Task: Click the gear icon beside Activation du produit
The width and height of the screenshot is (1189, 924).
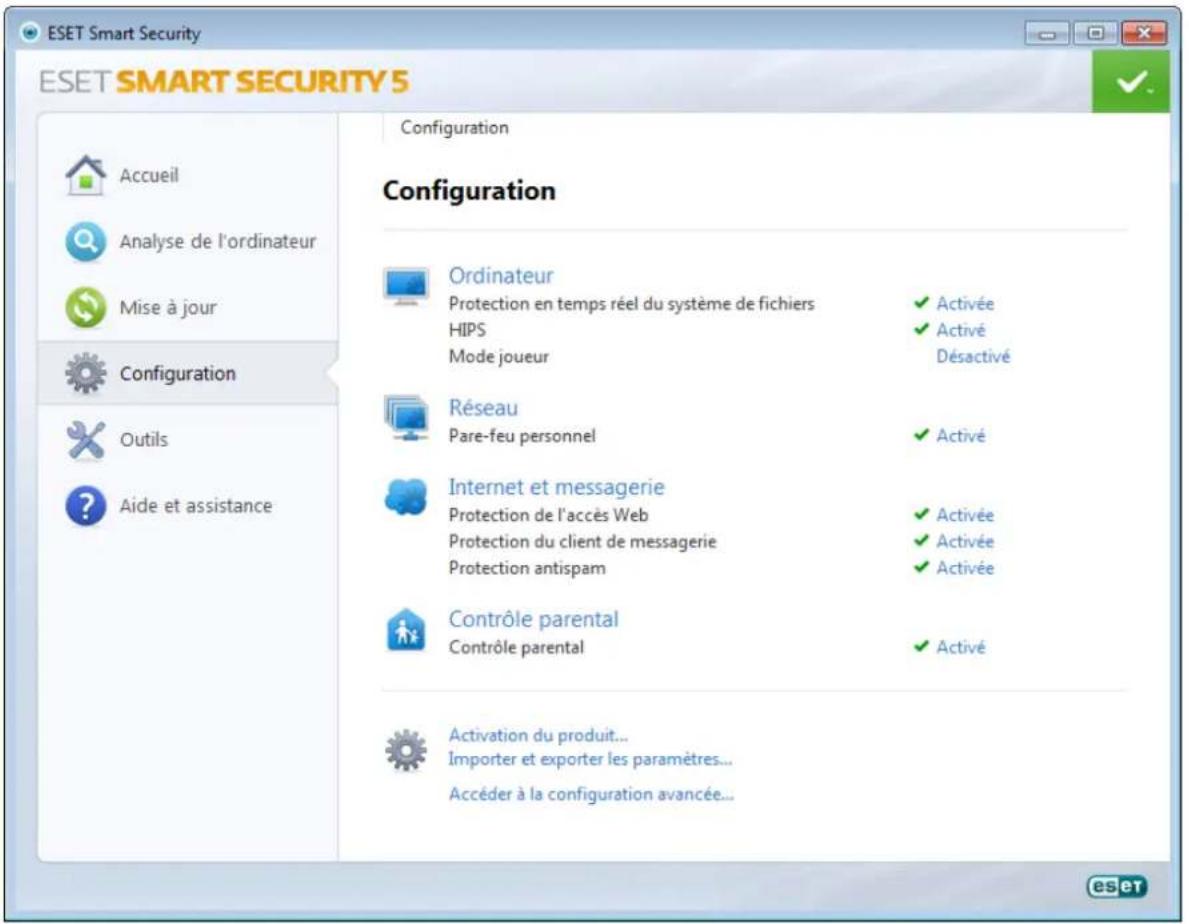Action: (x=406, y=750)
